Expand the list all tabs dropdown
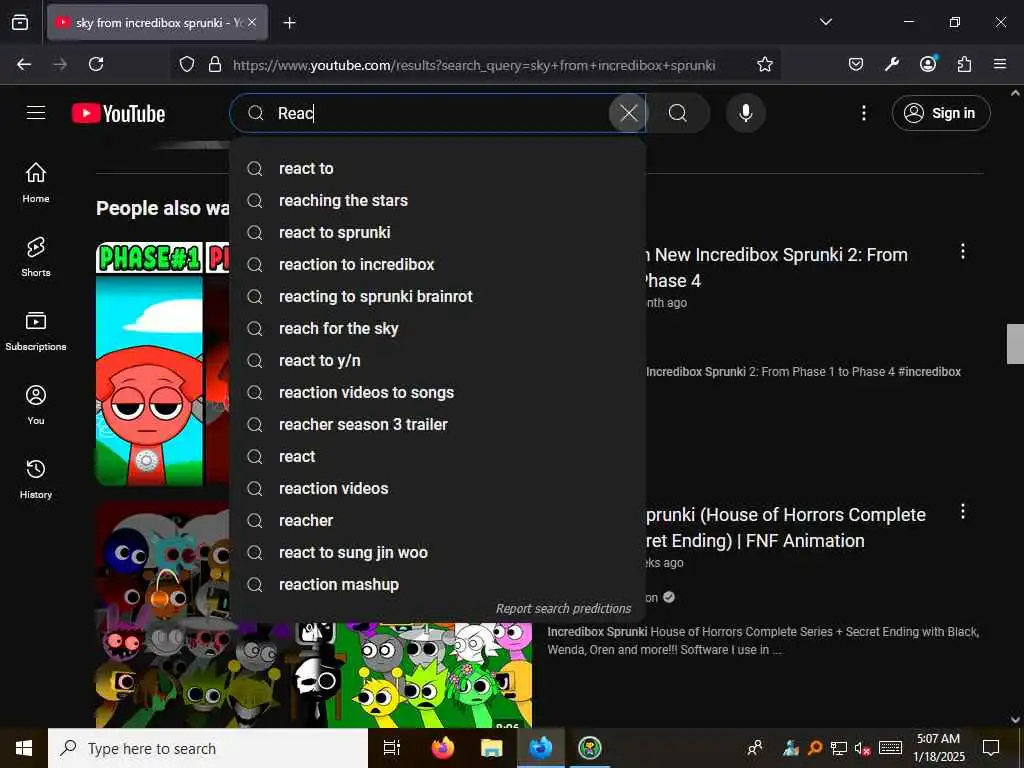Image resolution: width=1024 pixels, height=768 pixels. (825, 22)
